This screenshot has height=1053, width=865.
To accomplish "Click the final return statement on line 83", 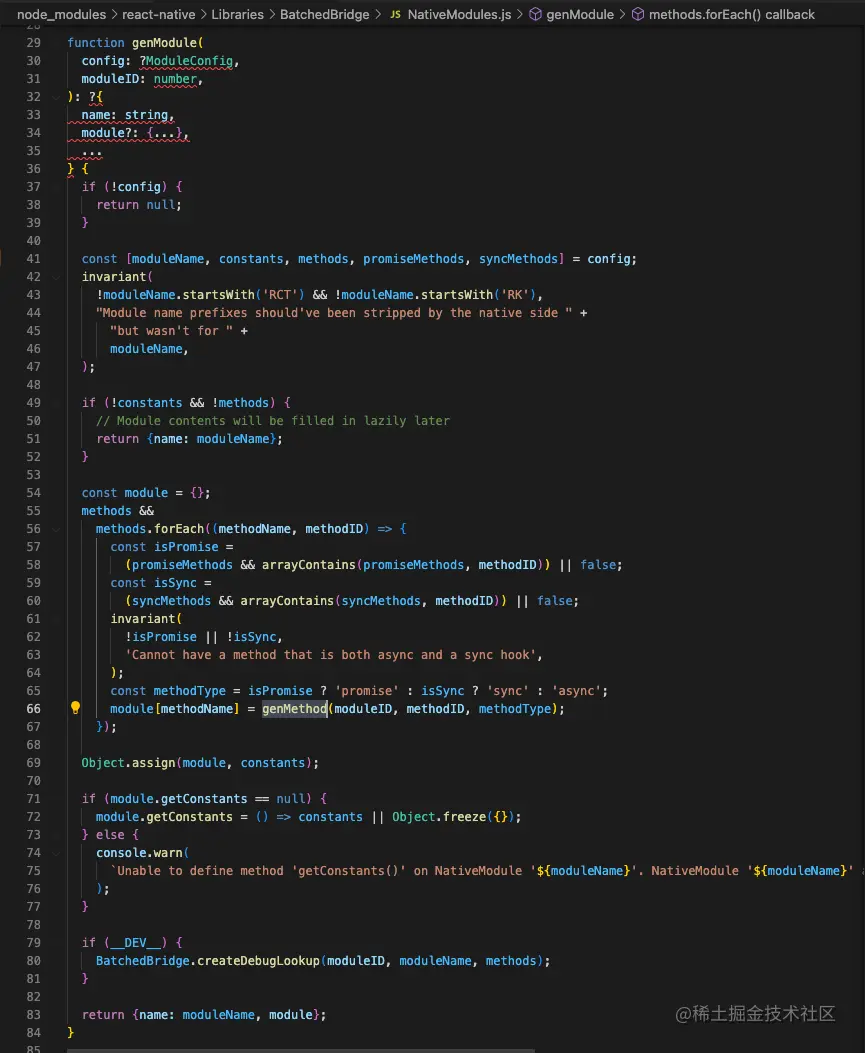I will pos(204,1015).
